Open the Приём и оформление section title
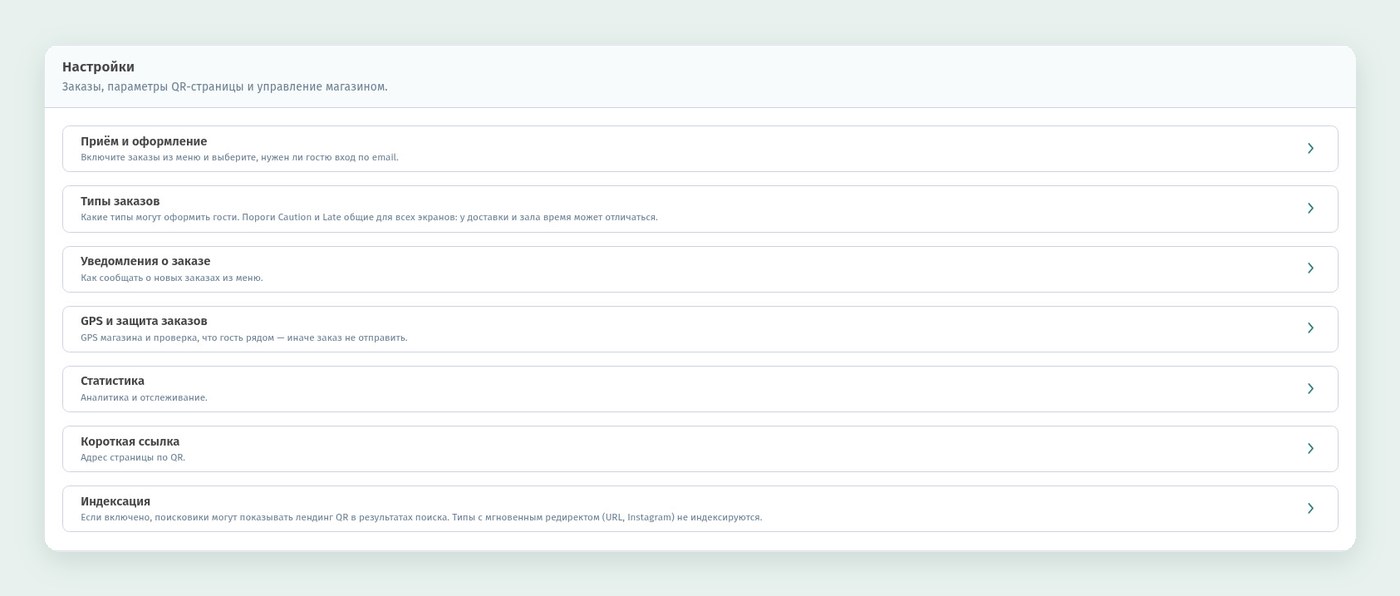Viewport: 1400px width, 596px height. point(144,141)
